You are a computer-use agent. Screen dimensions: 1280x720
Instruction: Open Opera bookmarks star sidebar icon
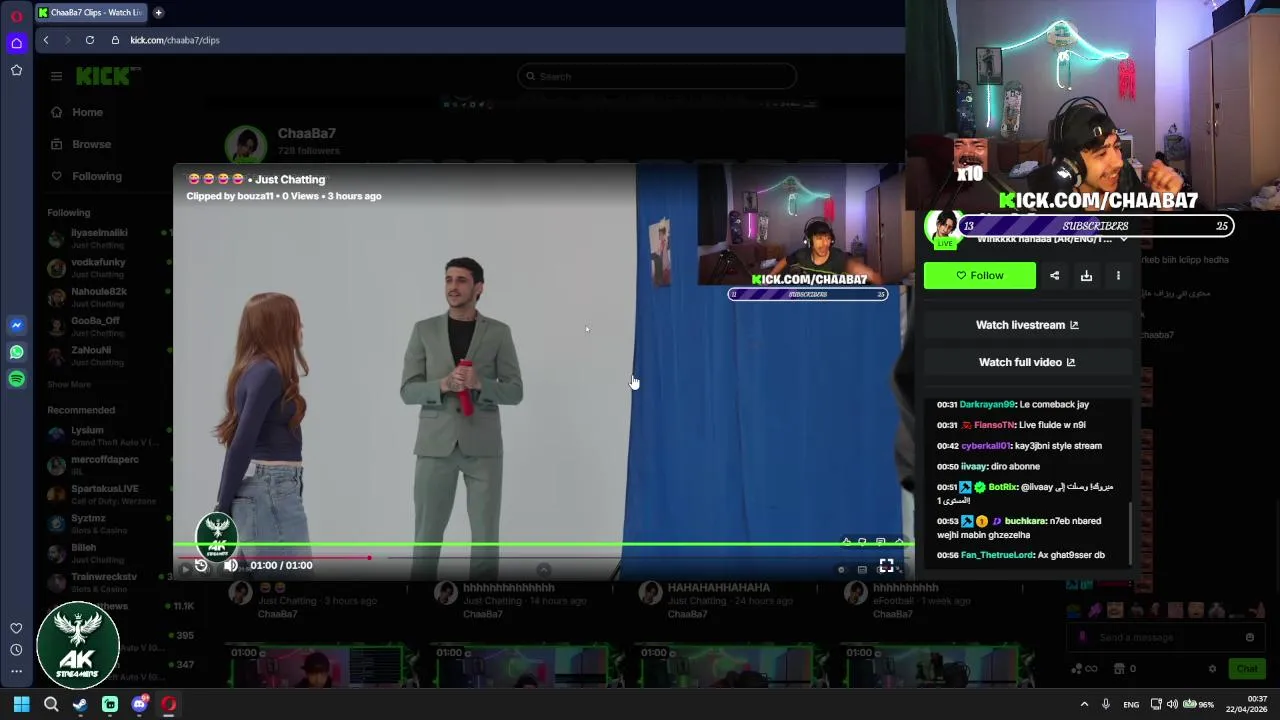(x=16, y=70)
